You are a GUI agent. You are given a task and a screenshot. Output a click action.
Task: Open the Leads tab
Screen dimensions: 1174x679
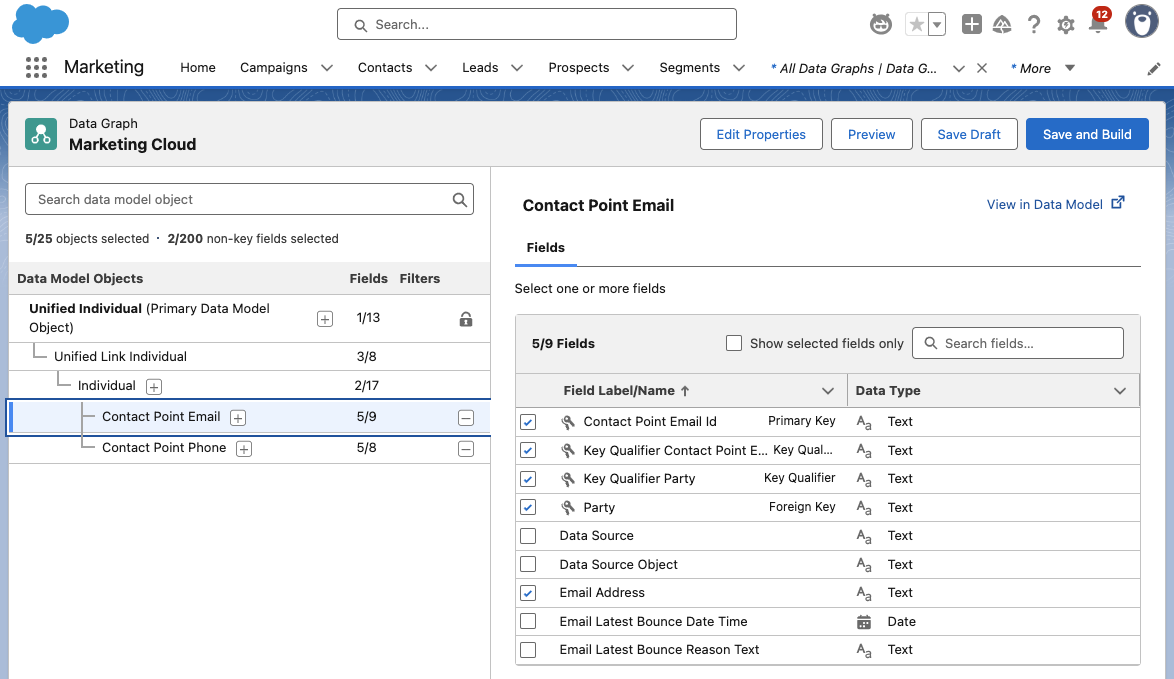pos(480,67)
